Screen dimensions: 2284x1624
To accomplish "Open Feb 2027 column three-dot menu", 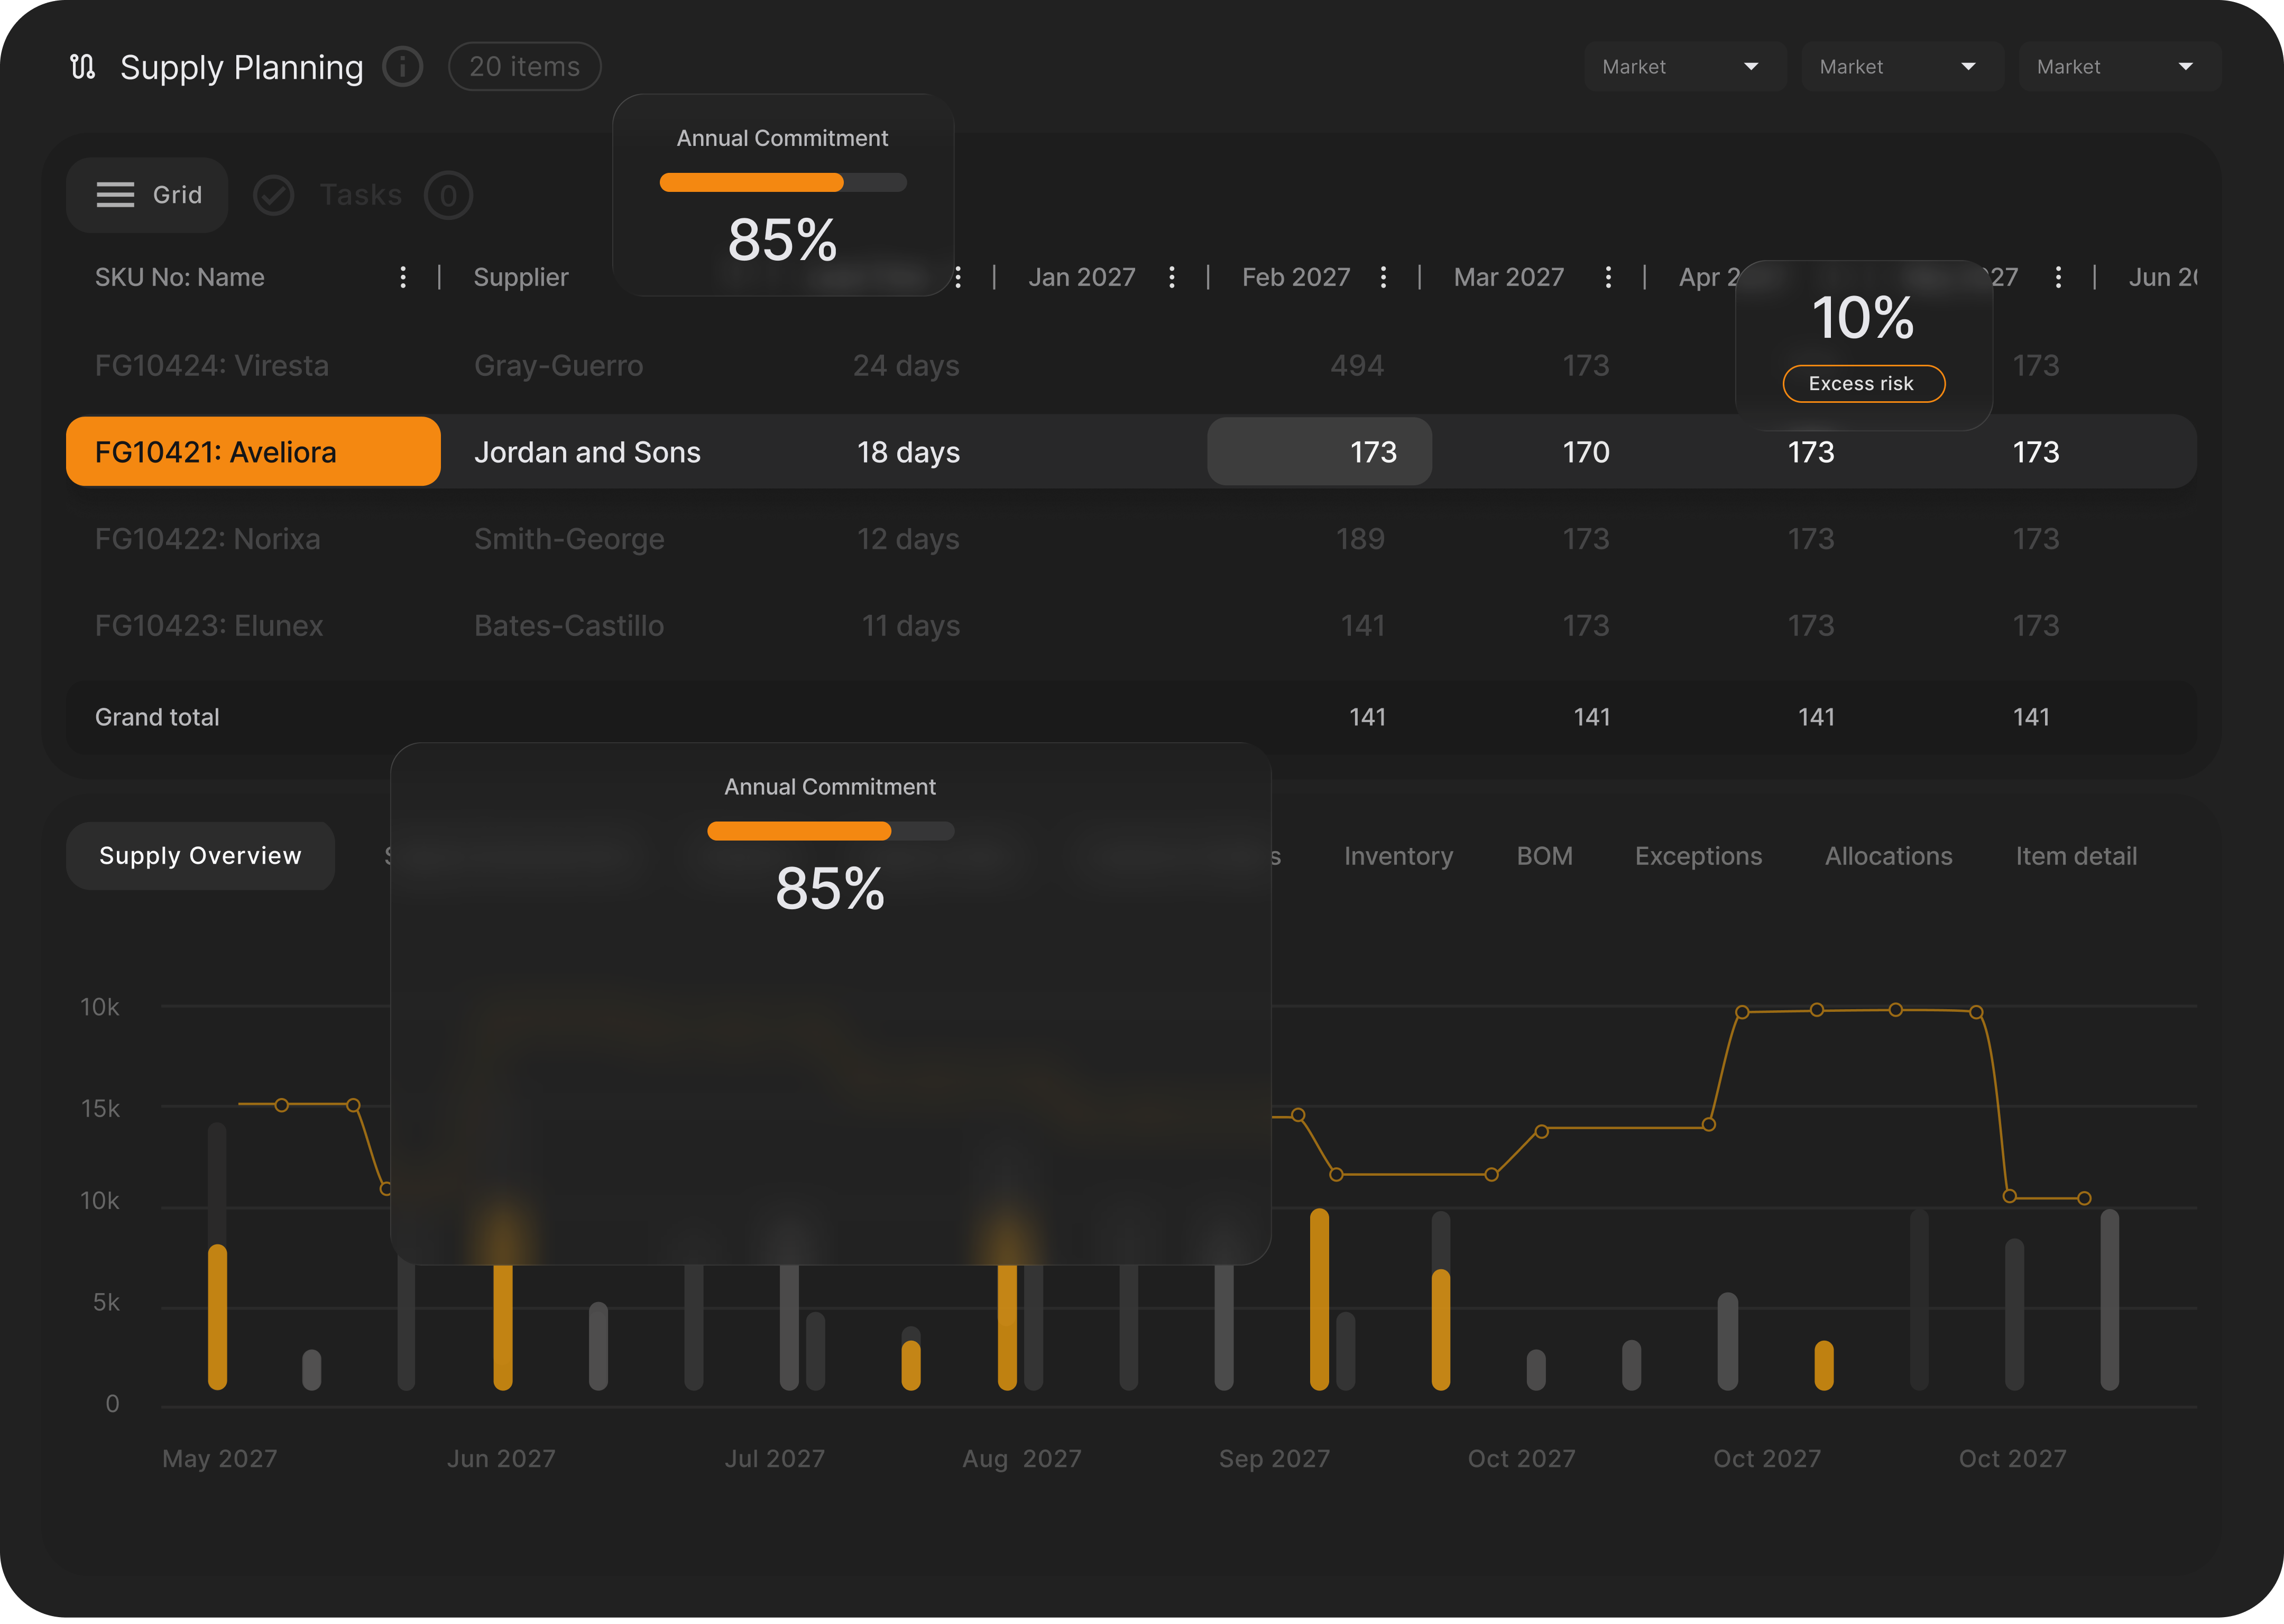I will coord(1383,277).
